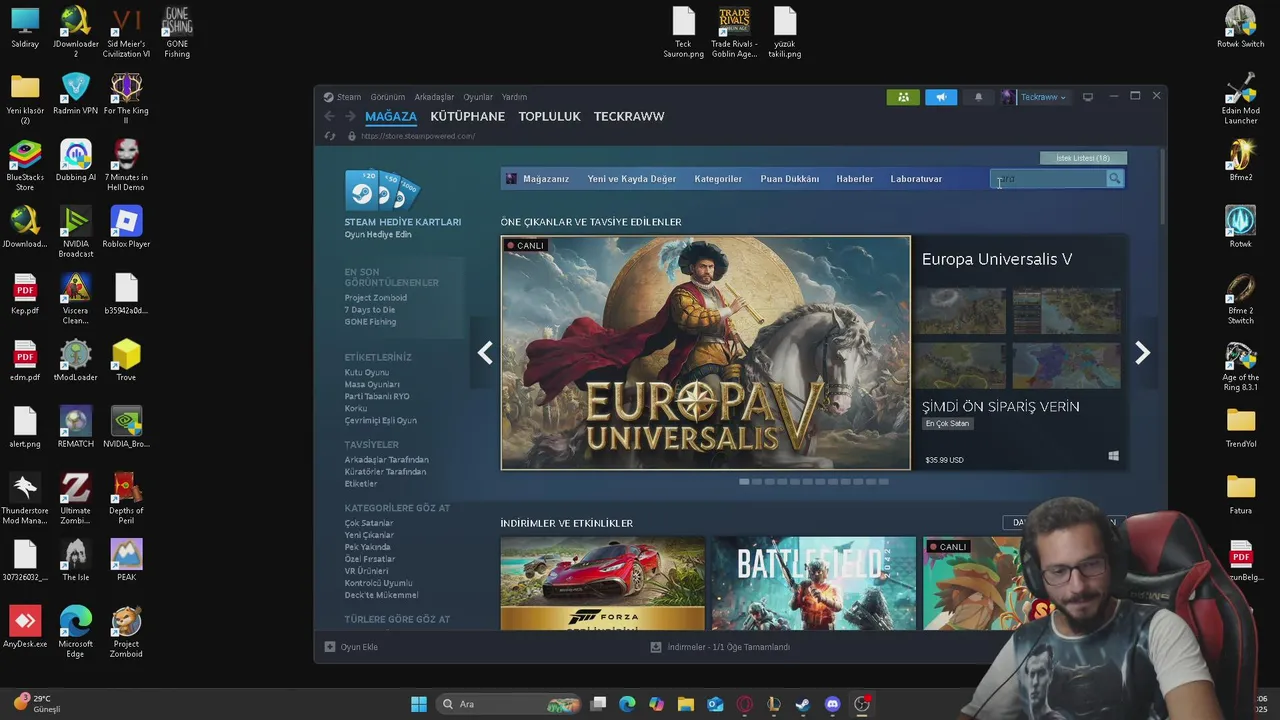Open Age of the Ring desktop shortcut

[1241, 366]
